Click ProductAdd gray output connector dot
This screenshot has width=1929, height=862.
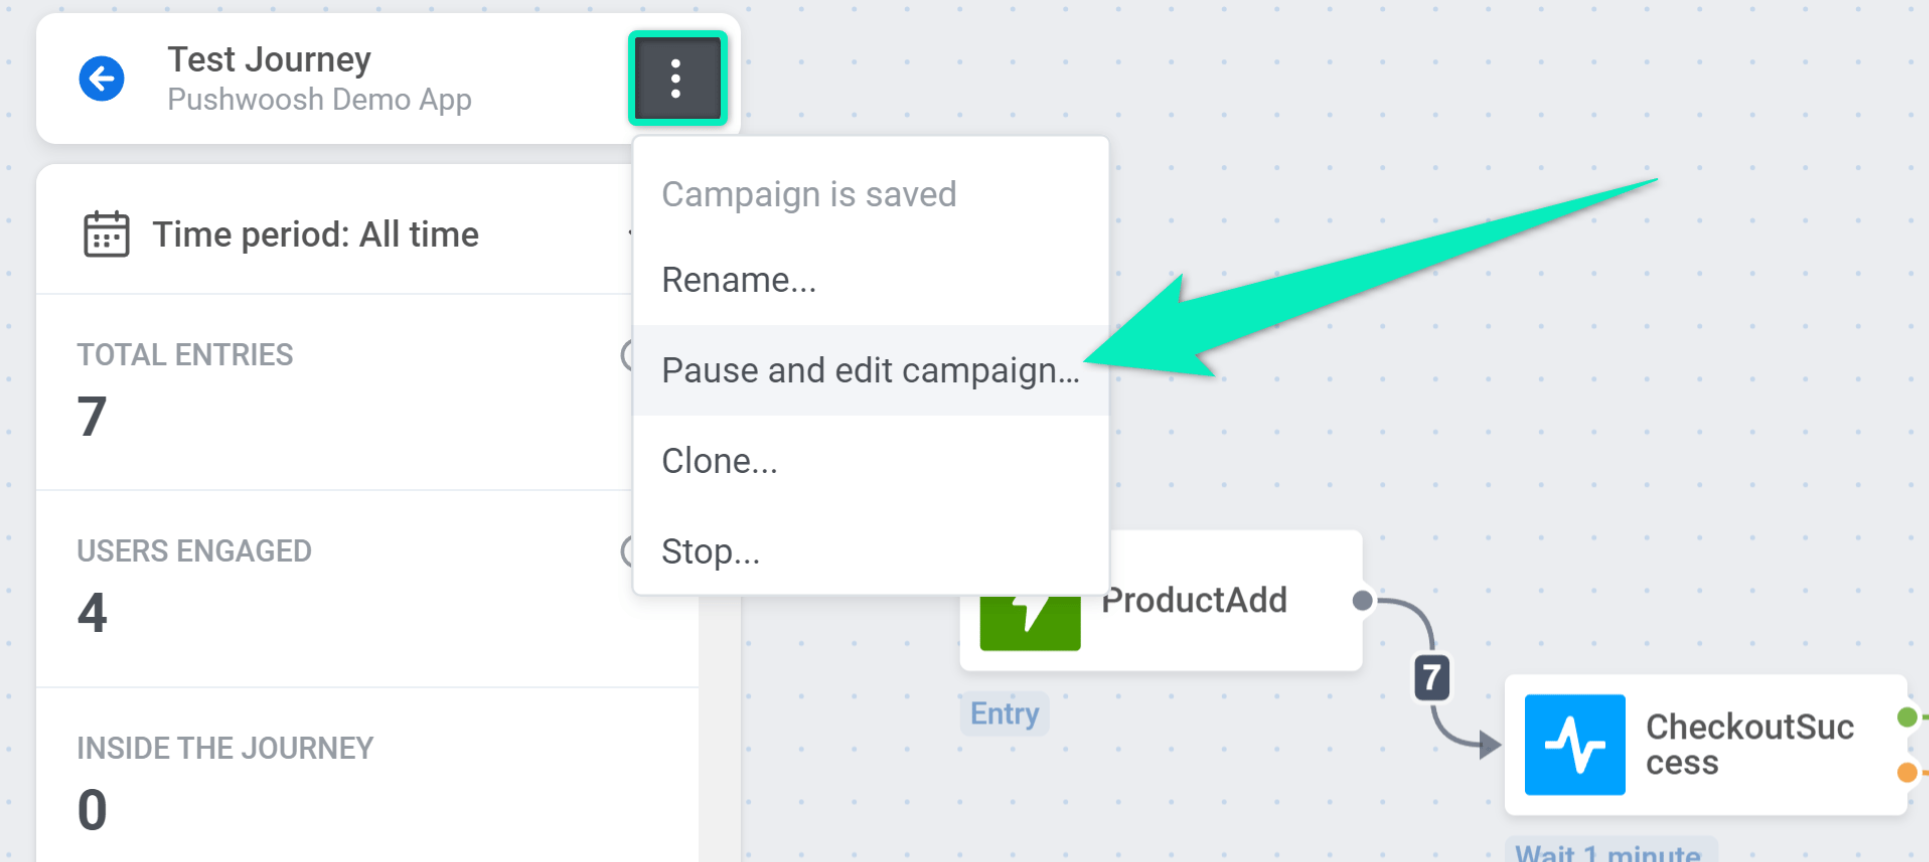point(1362,601)
